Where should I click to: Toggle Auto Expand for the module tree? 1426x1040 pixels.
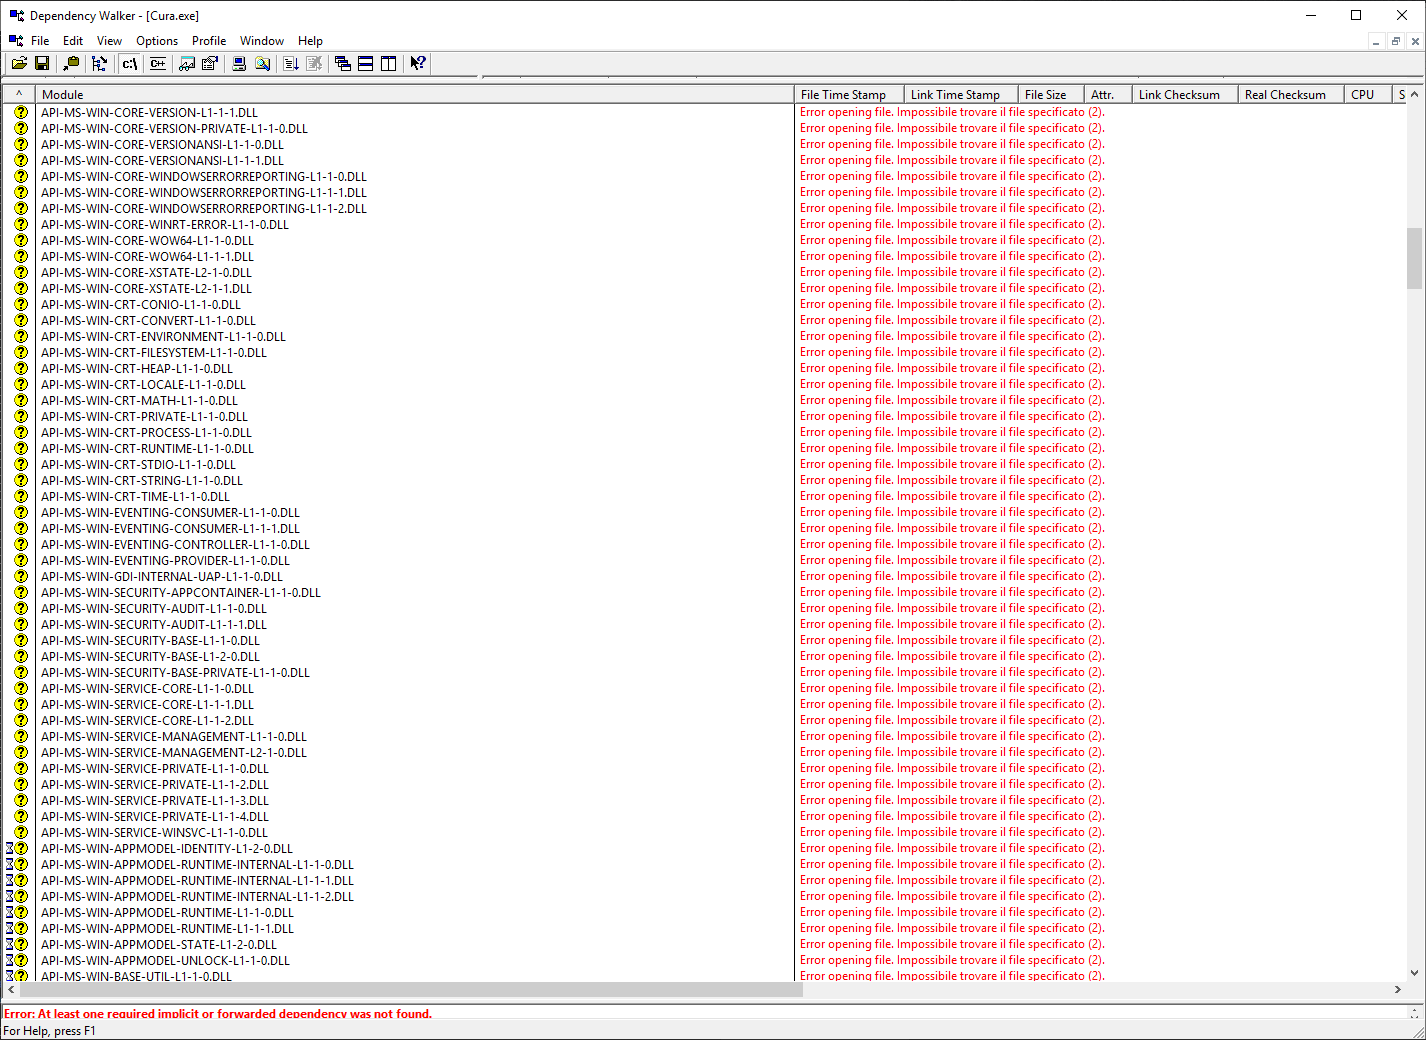click(99, 63)
